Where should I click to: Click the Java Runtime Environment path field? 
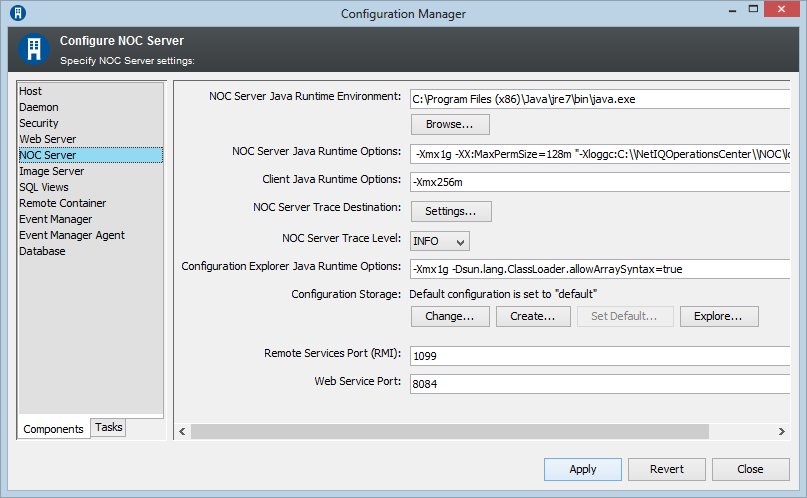click(600, 99)
